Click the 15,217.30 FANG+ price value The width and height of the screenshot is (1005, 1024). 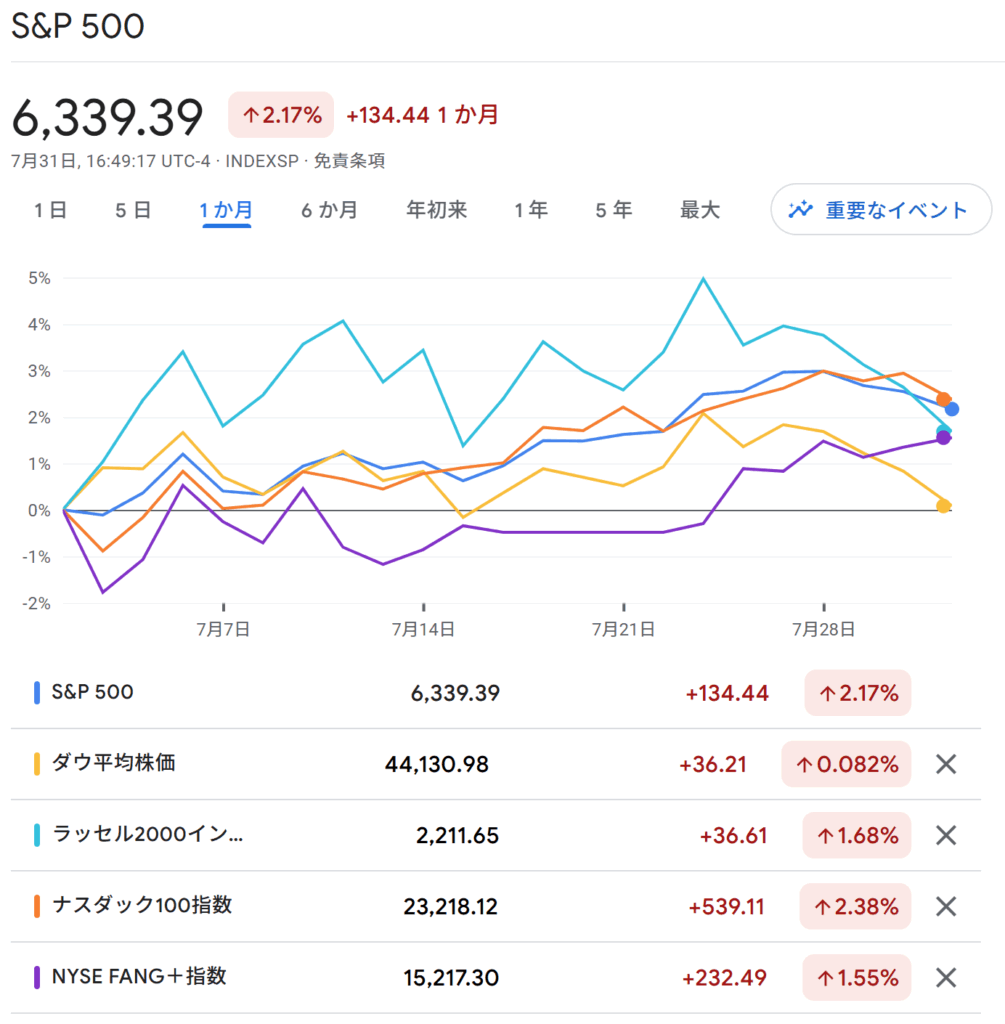(x=451, y=978)
